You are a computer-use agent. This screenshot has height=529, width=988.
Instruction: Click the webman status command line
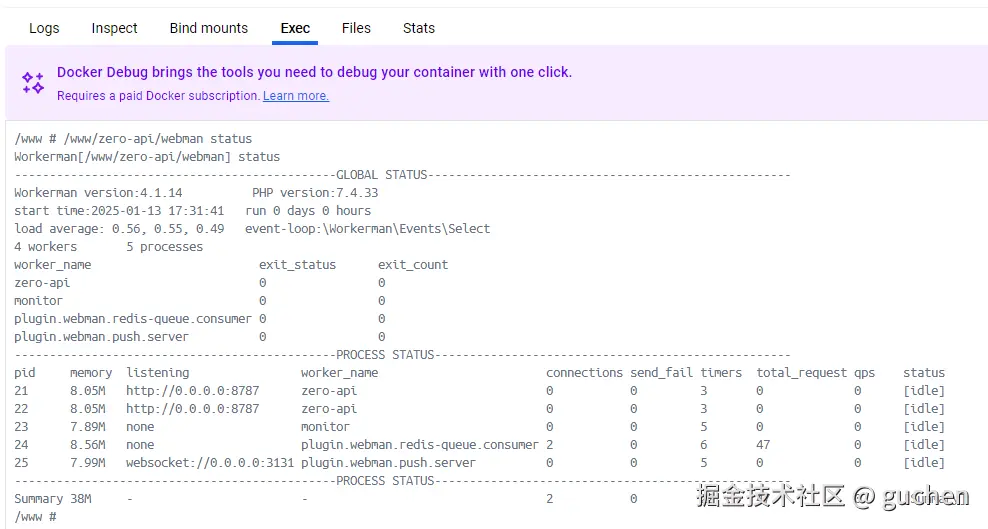[x=133, y=139]
